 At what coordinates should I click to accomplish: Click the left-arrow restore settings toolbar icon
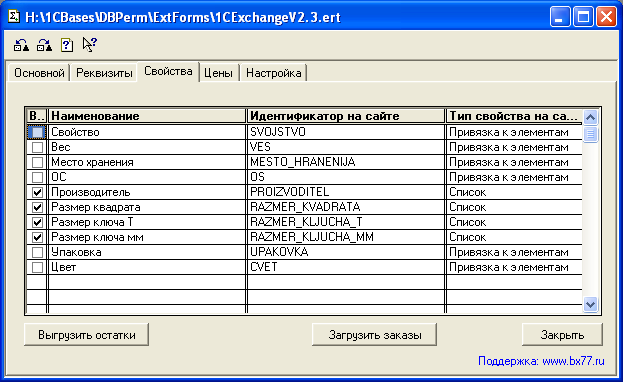(21, 45)
